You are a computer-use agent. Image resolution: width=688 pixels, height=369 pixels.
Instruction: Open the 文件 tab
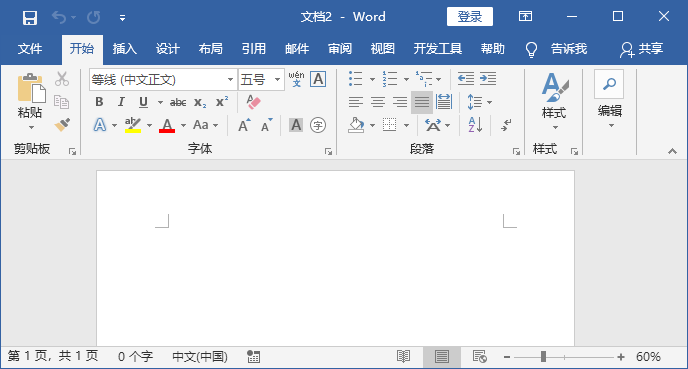pyautogui.click(x=30, y=49)
